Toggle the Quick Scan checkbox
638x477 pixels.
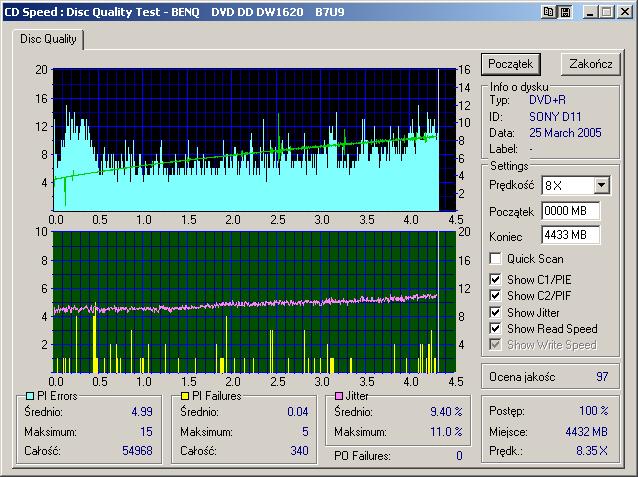(x=495, y=258)
